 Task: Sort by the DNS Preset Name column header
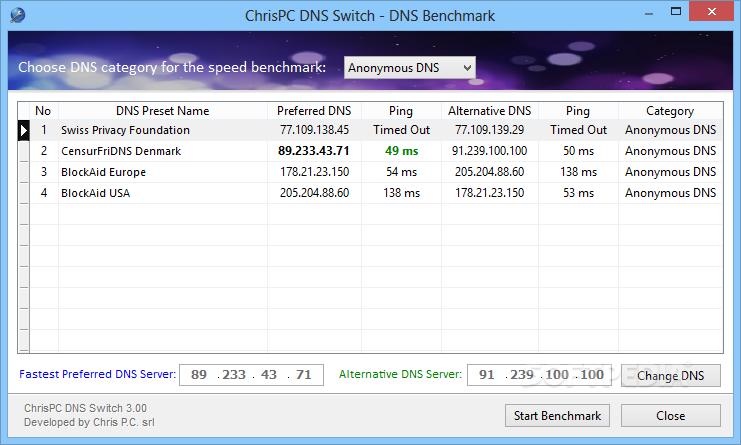click(163, 111)
